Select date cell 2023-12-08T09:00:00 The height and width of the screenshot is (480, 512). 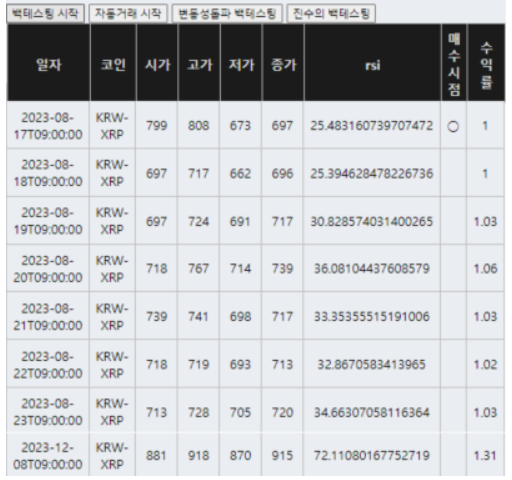point(48,455)
